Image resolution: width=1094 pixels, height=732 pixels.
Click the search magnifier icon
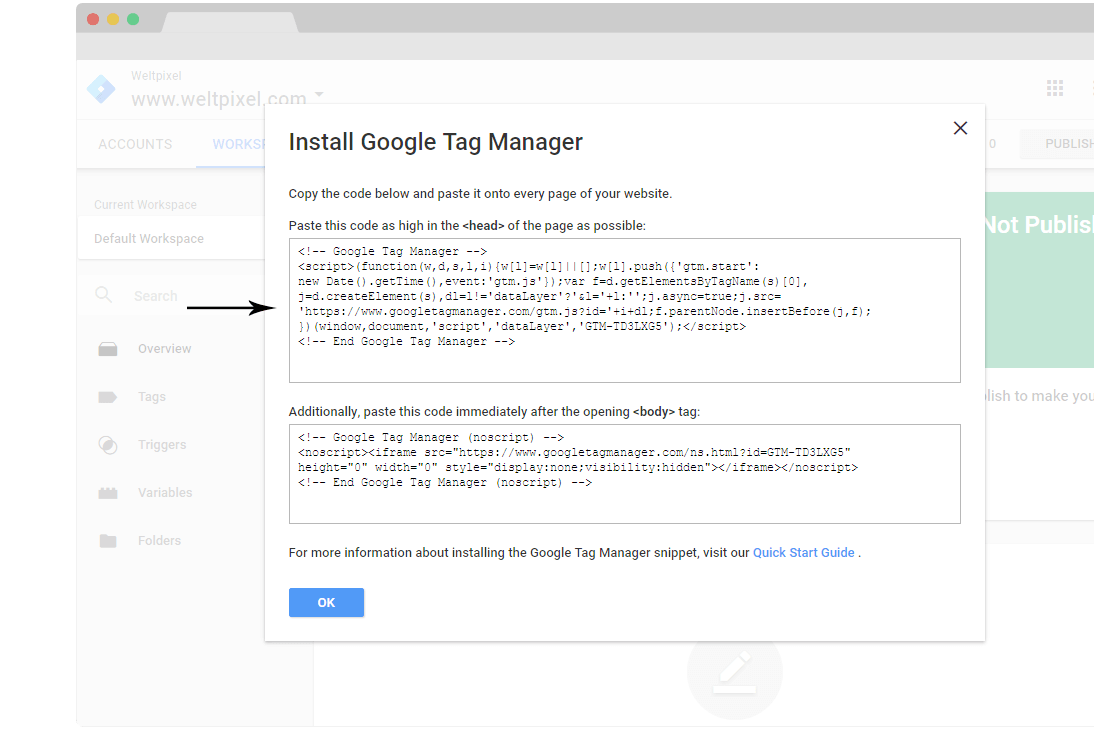pos(104,296)
